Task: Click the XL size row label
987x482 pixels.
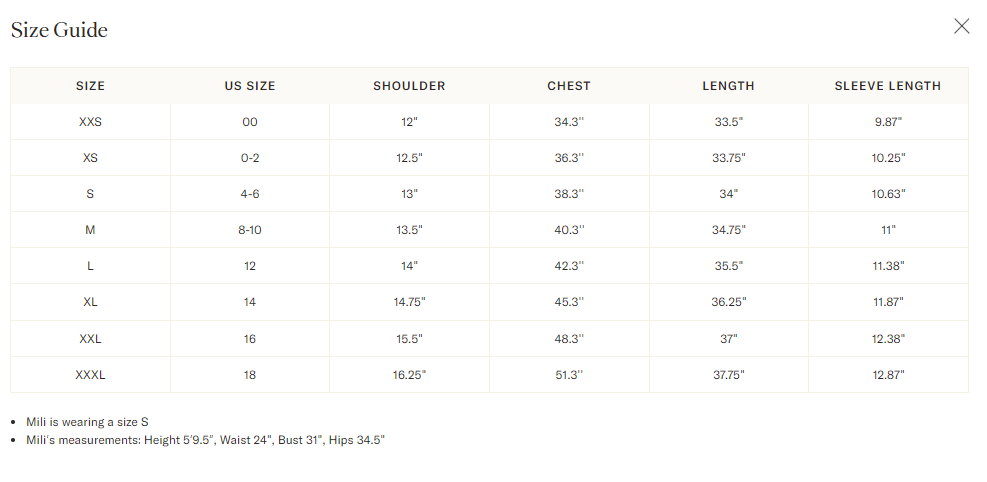Action: pyautogui.click(x=90, y=302)
